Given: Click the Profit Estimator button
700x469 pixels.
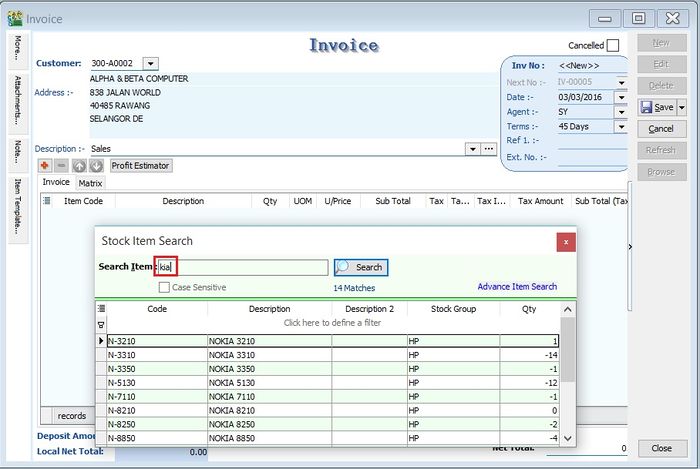Looking at the screenshot, I should click(x=141, y=165).
